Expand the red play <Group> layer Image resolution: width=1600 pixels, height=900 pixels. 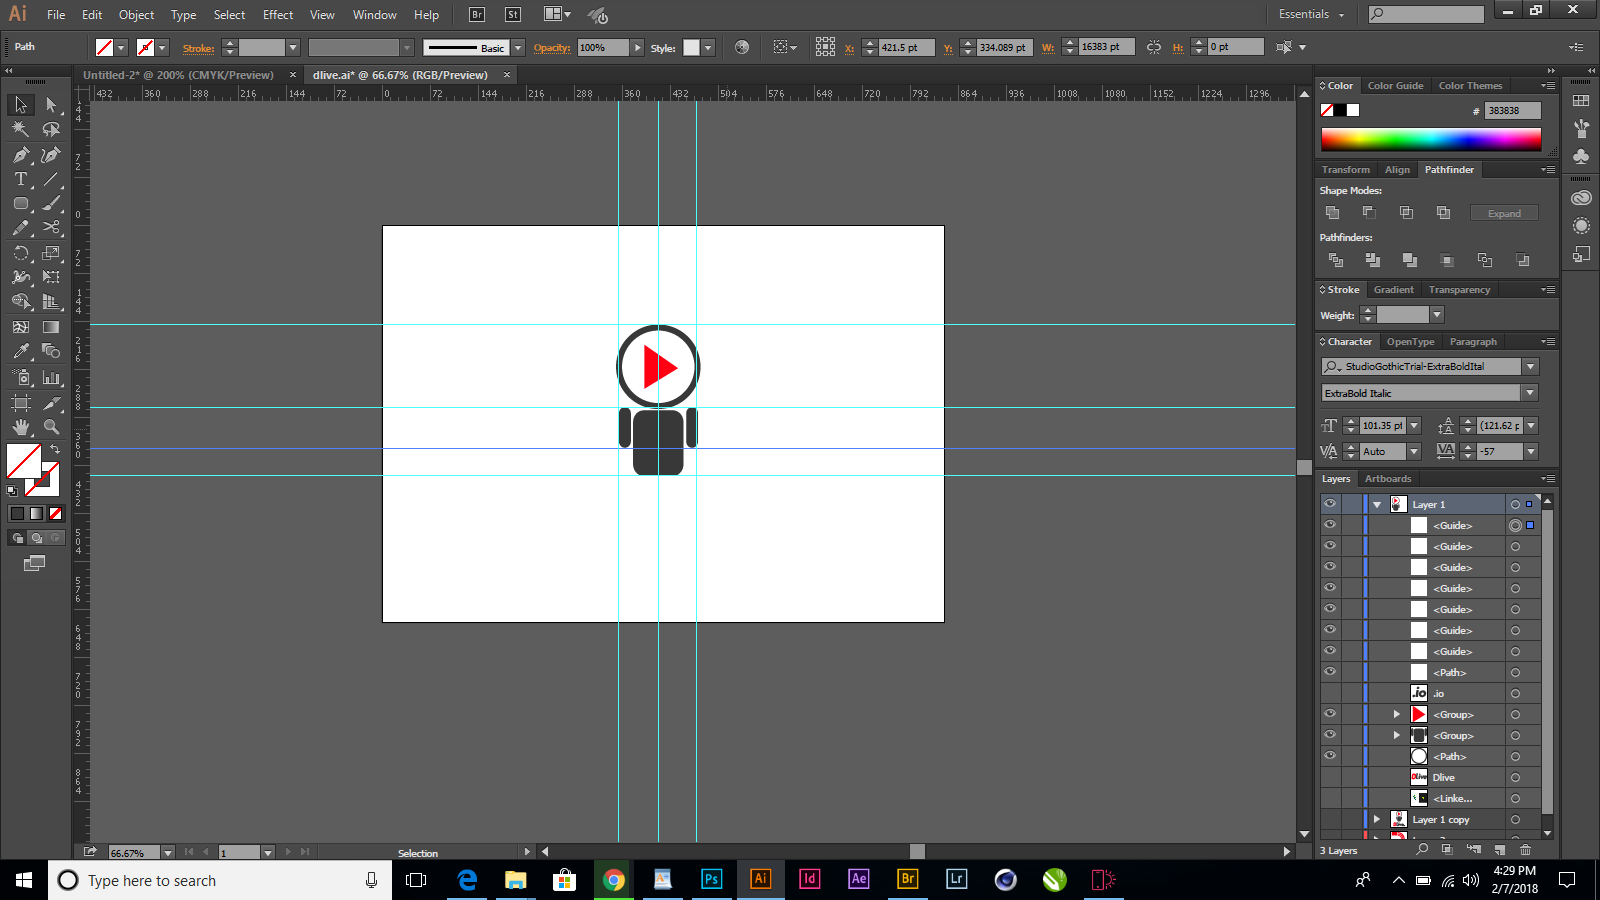click(x=1397, y=714)
